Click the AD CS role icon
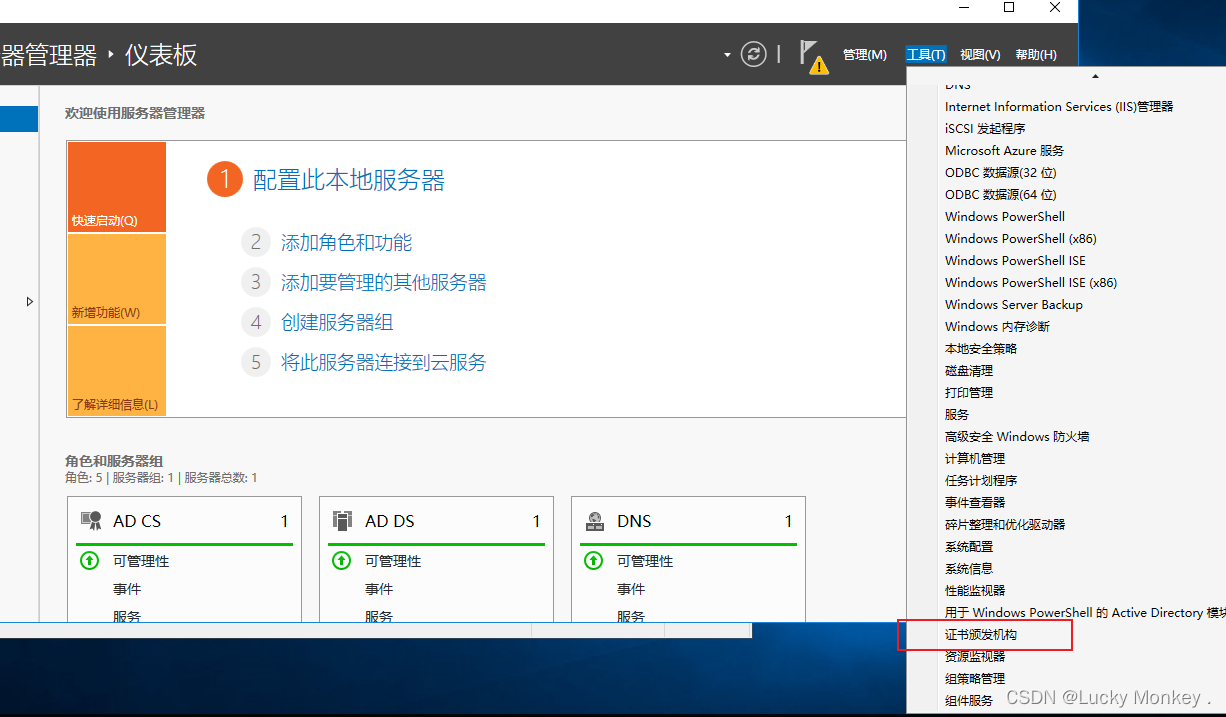The image size is (1226, 717). 91,520
